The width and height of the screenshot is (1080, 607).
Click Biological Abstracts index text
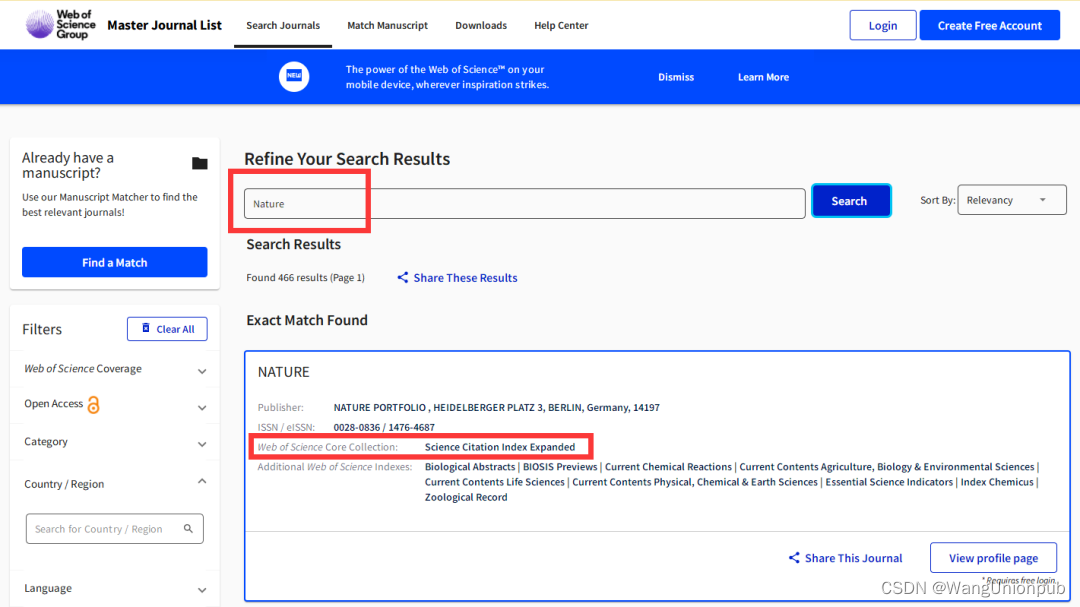[470, 467]
